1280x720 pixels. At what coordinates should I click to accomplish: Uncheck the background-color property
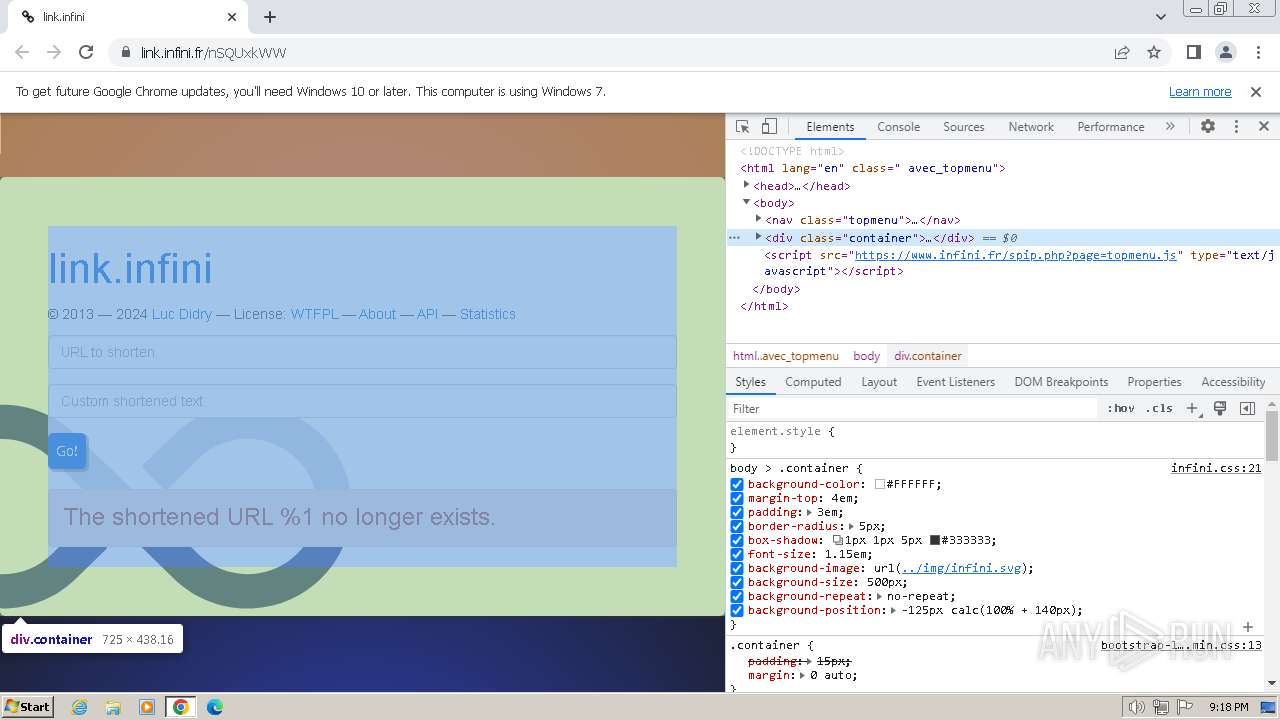pos(737,484)
